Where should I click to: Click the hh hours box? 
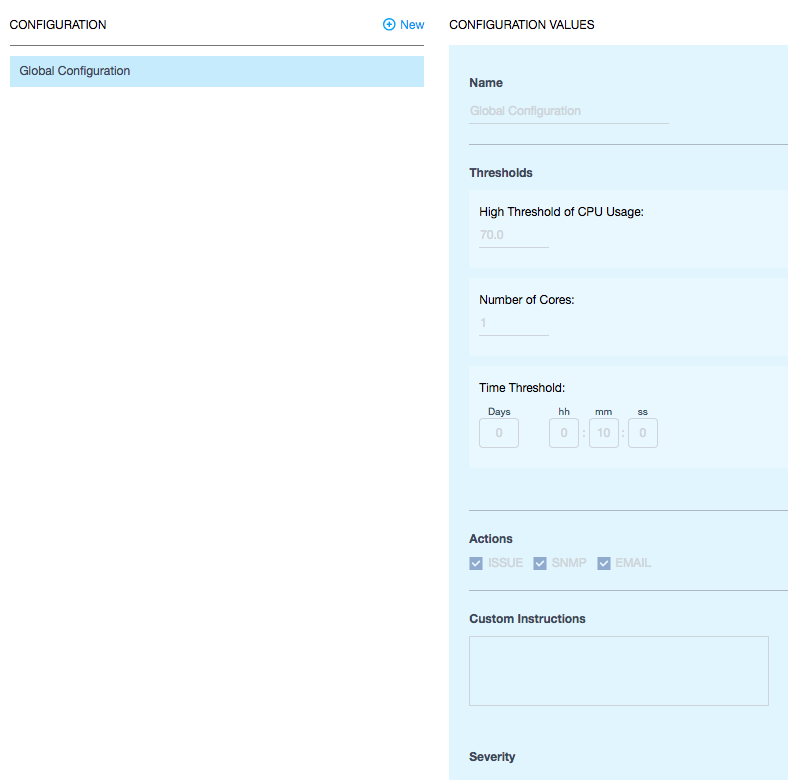click(x=564, y=433)
